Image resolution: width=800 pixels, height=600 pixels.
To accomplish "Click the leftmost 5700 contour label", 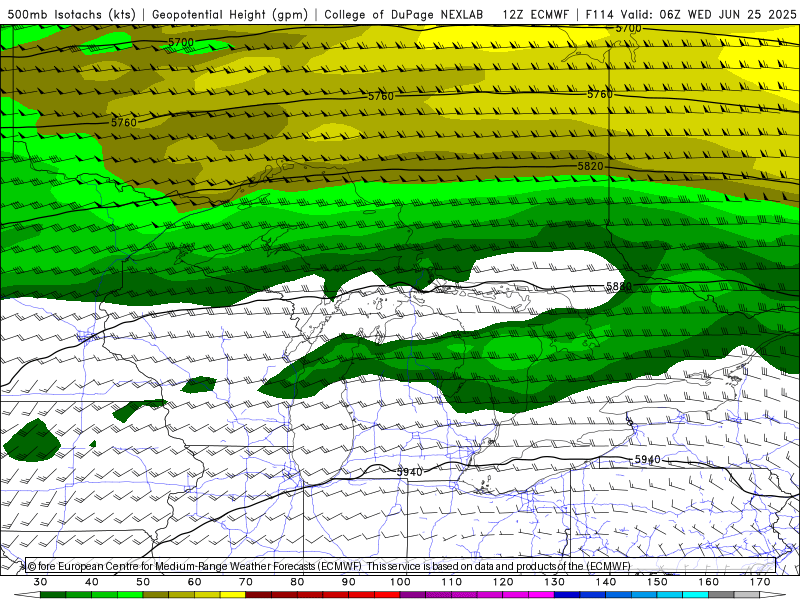I will click(181, 42).
